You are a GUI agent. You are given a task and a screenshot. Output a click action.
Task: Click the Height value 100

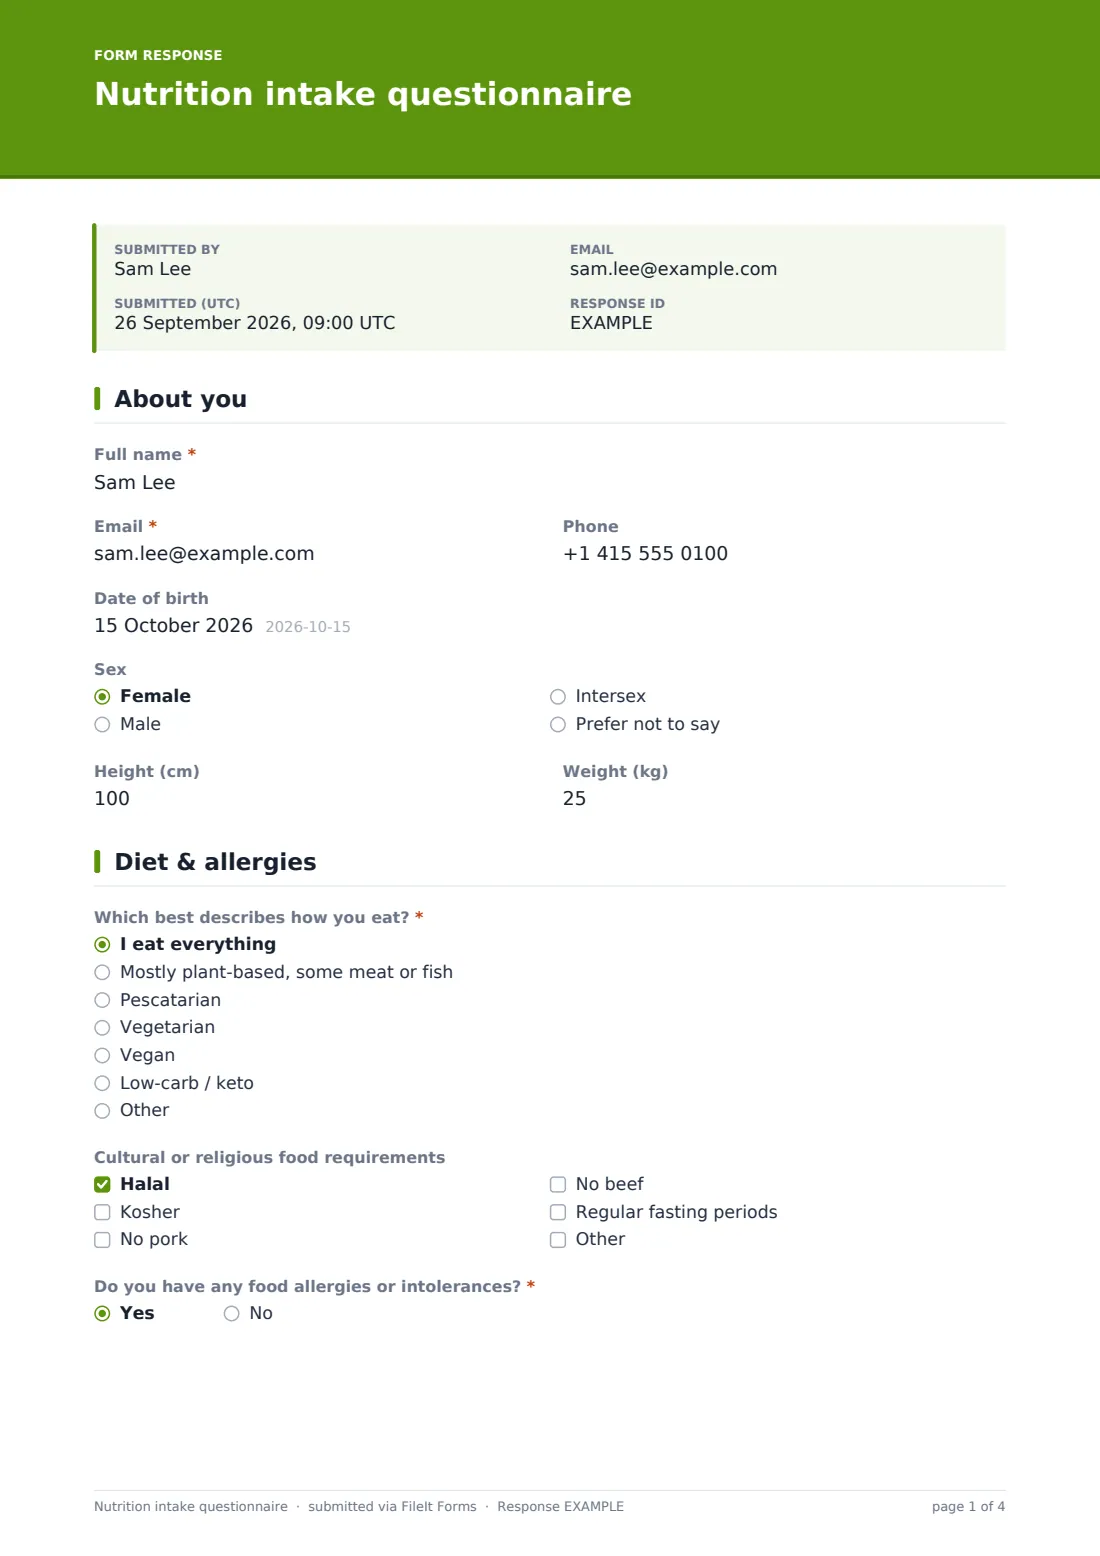[x=112, y=799]
